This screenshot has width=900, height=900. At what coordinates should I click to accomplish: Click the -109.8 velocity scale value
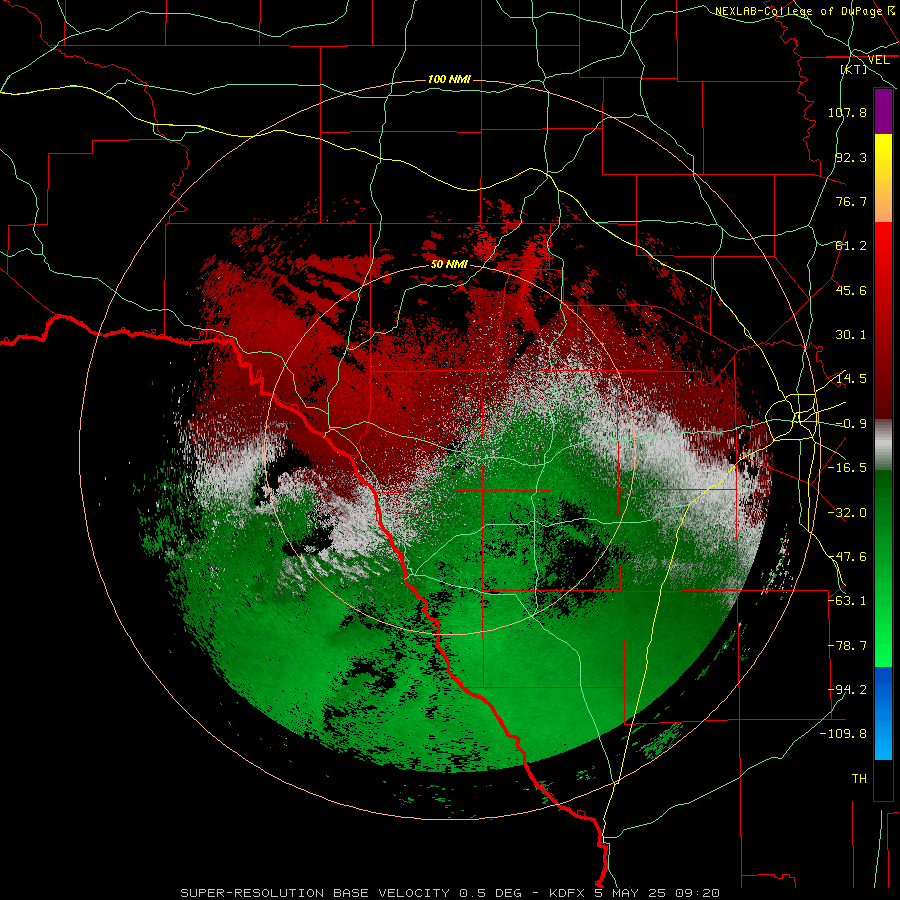(x=844, y=734)
